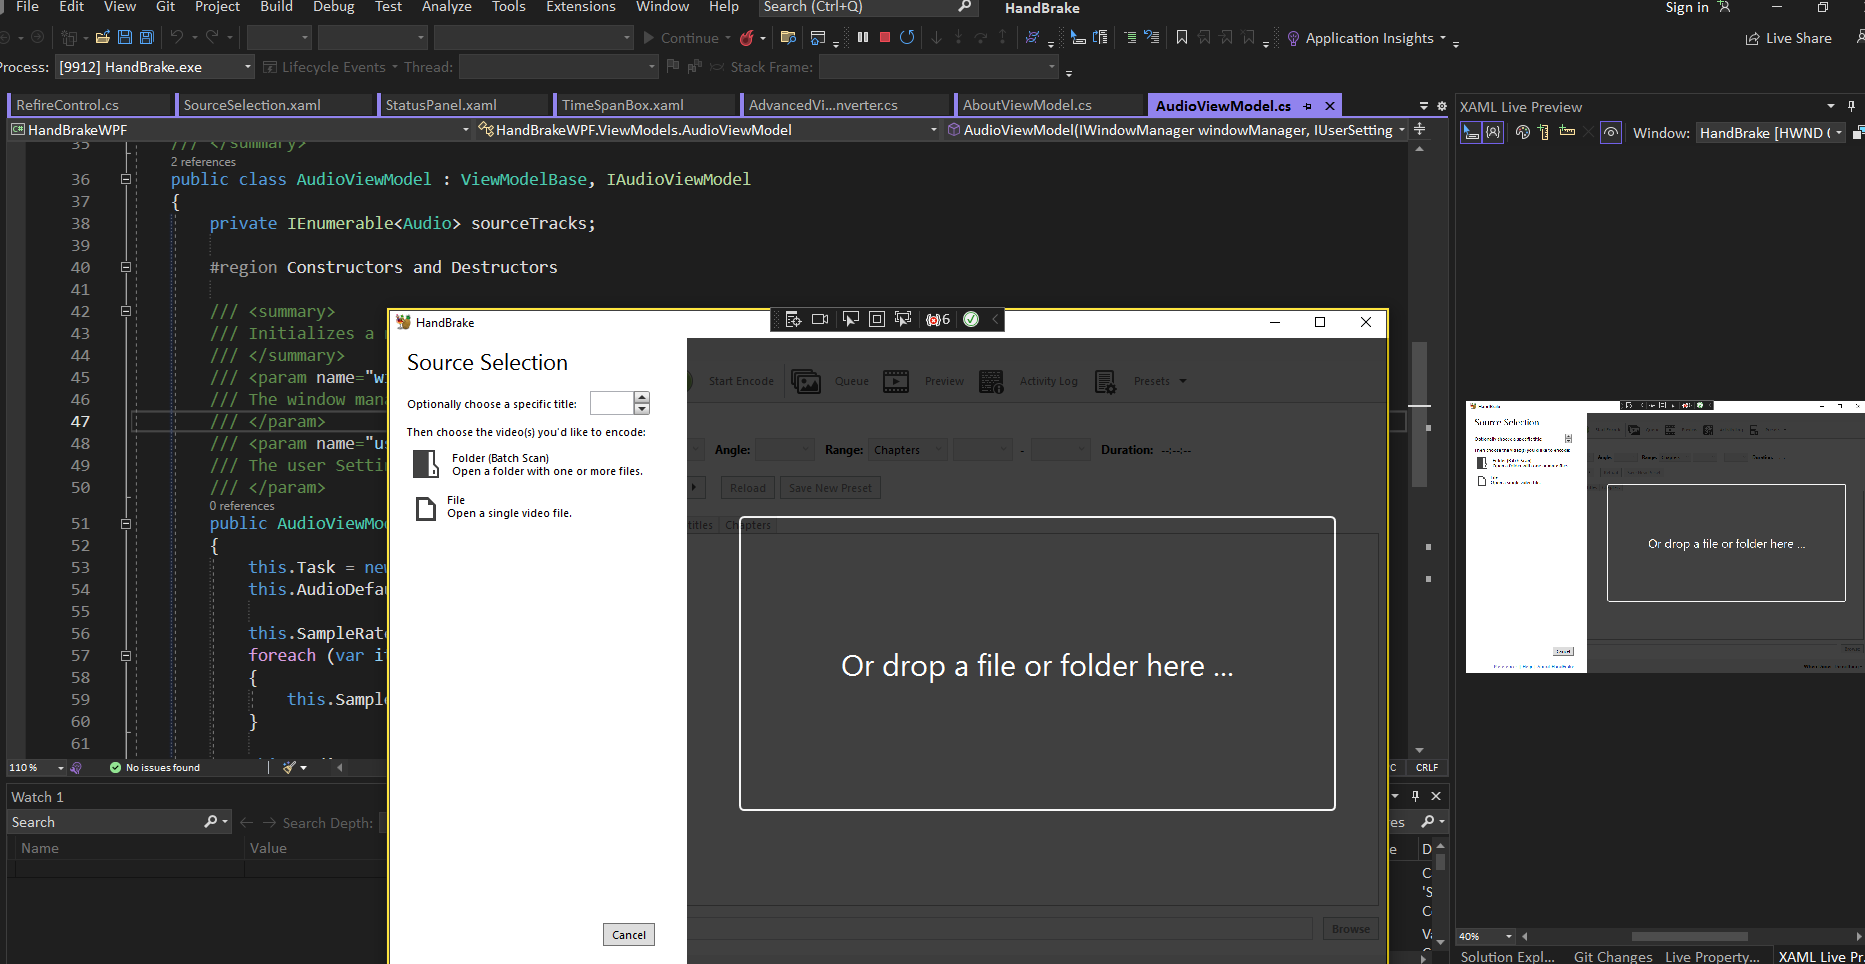Click the Cancel button in Source Selection
The image size is (1865, 964).
coord(629,935)
